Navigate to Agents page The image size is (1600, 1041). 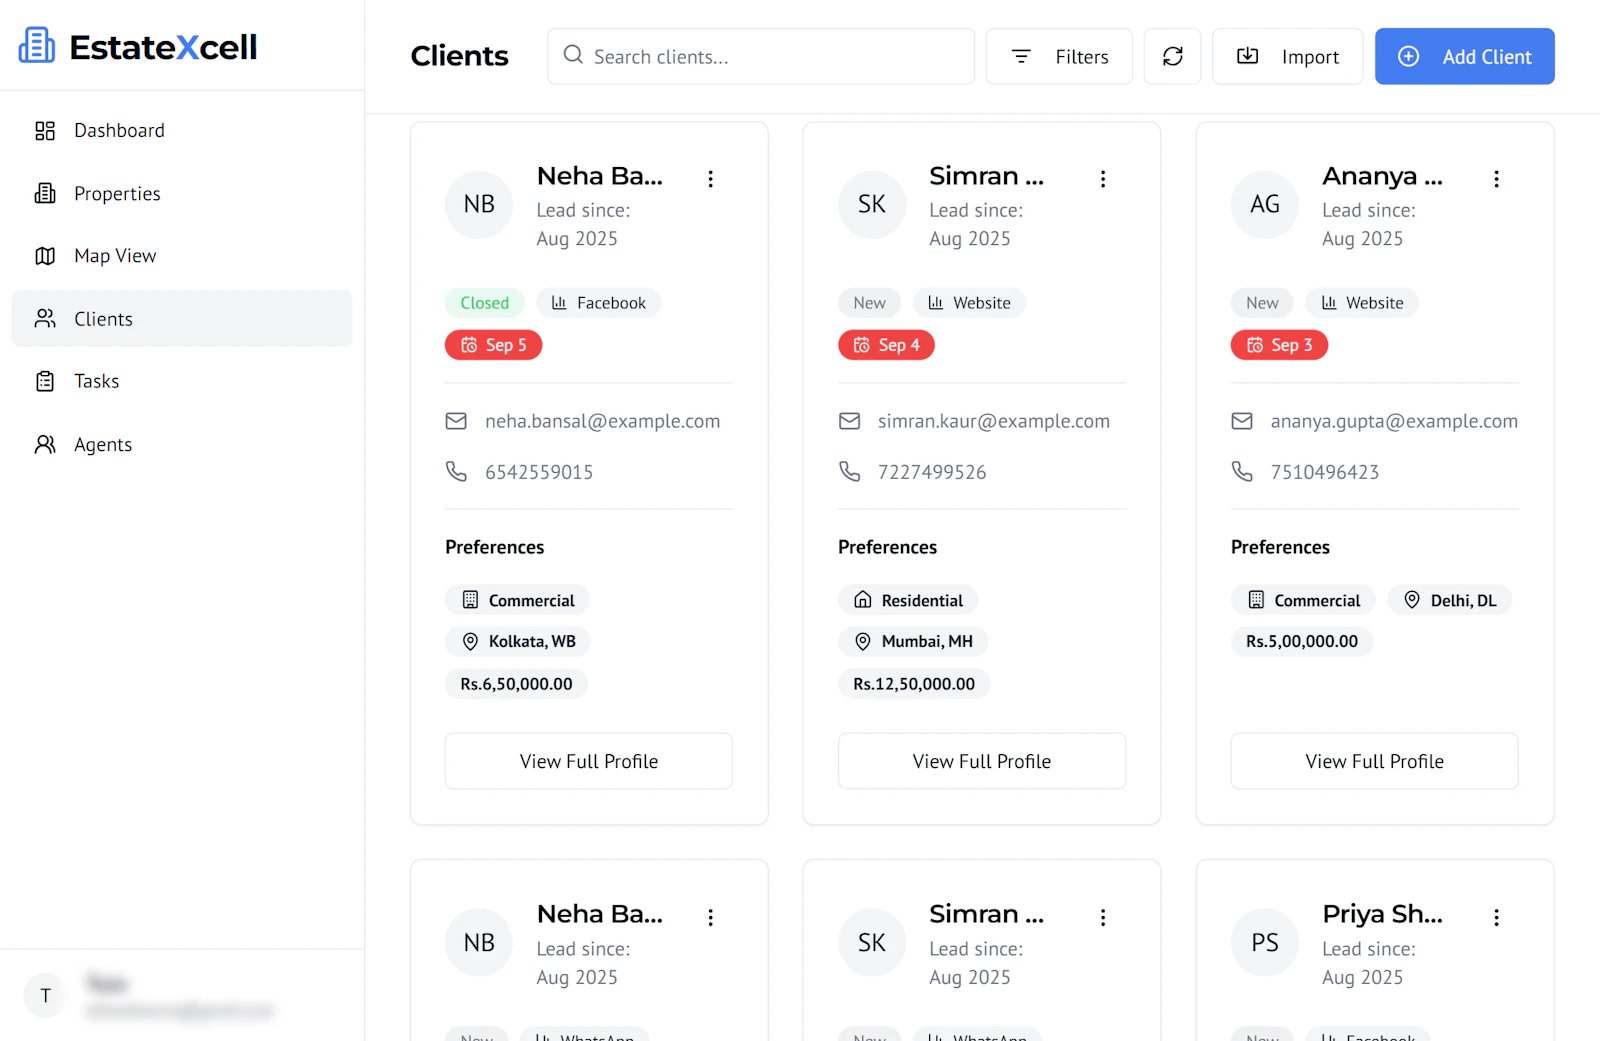(x=182, y=444)
